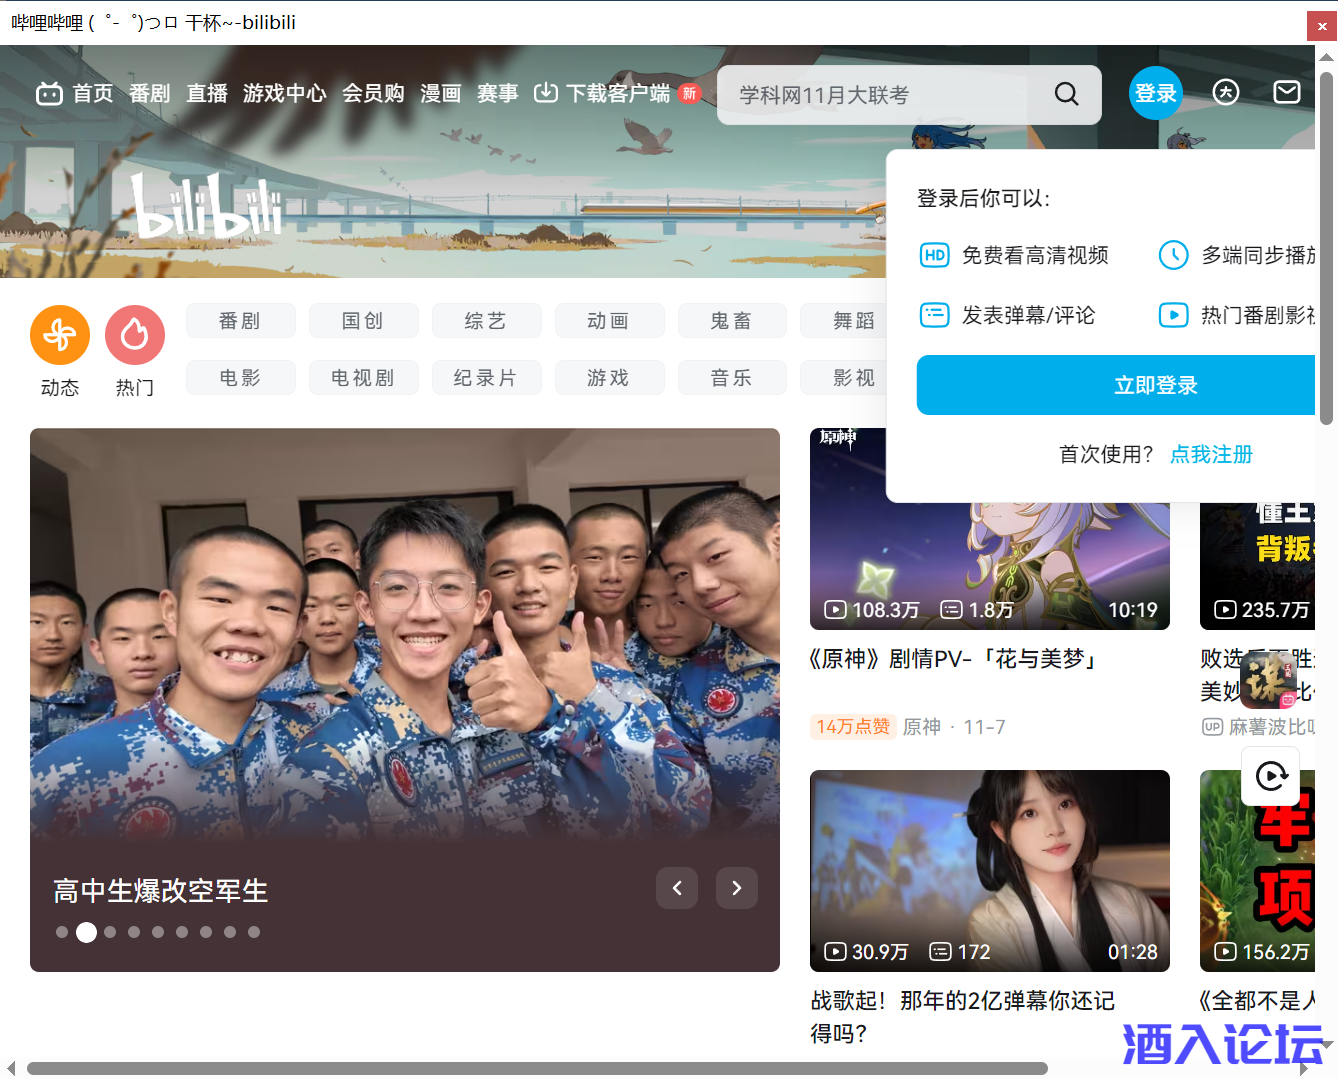
Task: Select the third carousel indicator dot
Action: (110, 932)
